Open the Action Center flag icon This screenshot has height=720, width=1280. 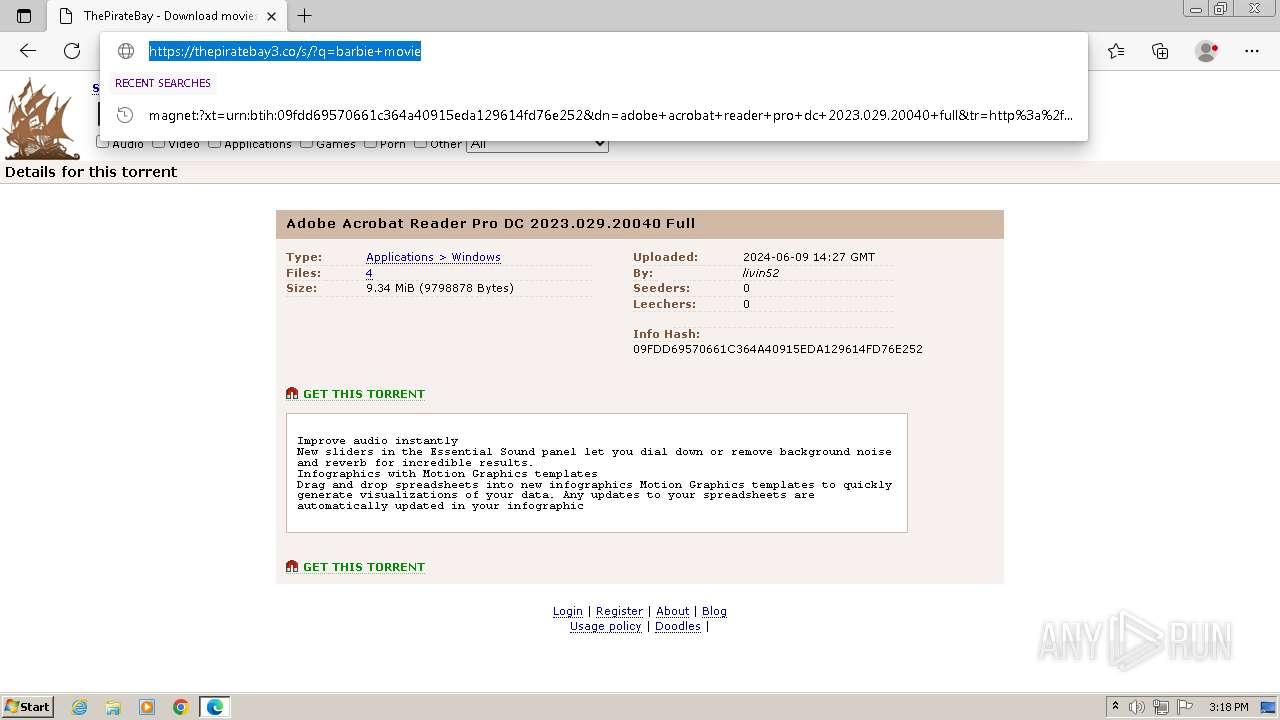point(1184,707)
